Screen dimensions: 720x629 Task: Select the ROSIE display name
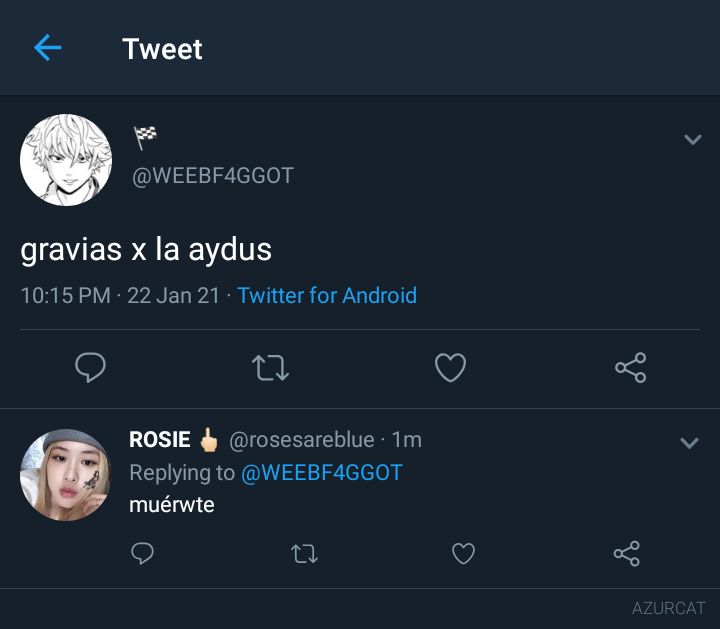160,439
